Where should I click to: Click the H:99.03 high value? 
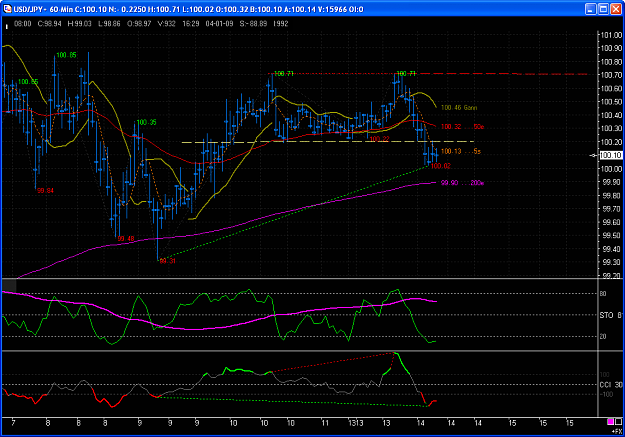pos(79,24)
